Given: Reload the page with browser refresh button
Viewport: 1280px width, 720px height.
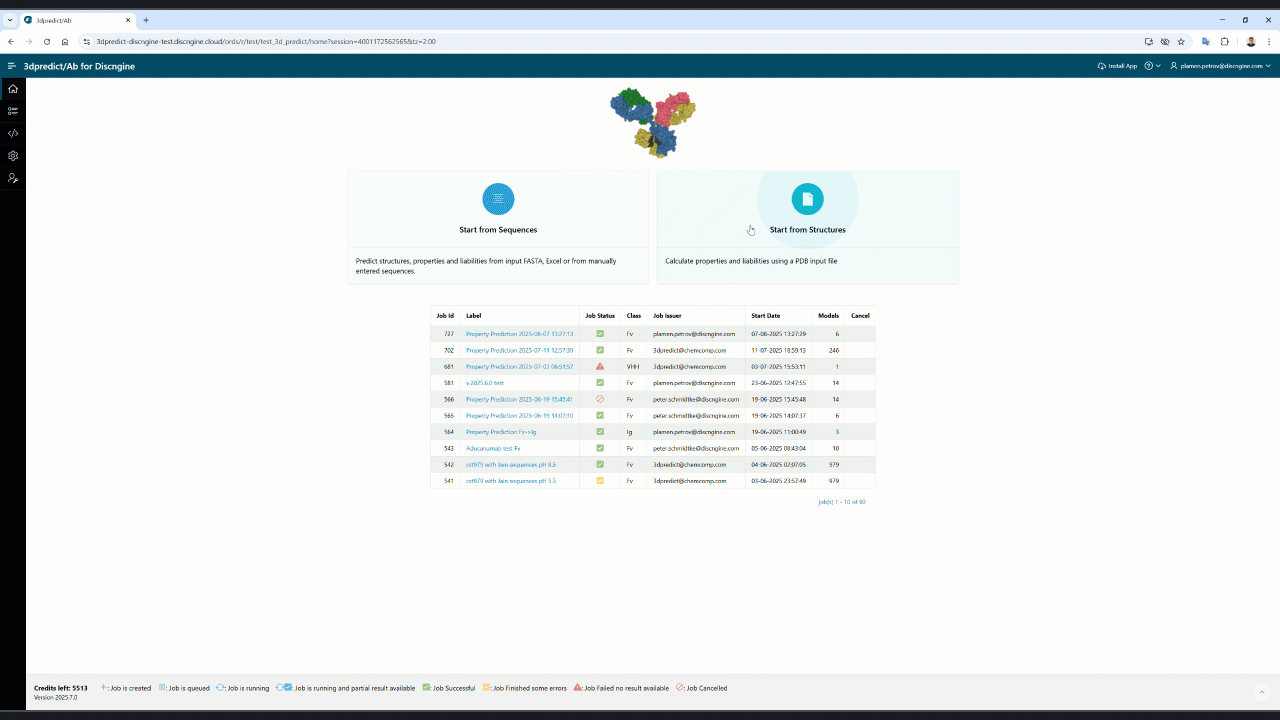Looking at the screenshot, I should 47,42.
